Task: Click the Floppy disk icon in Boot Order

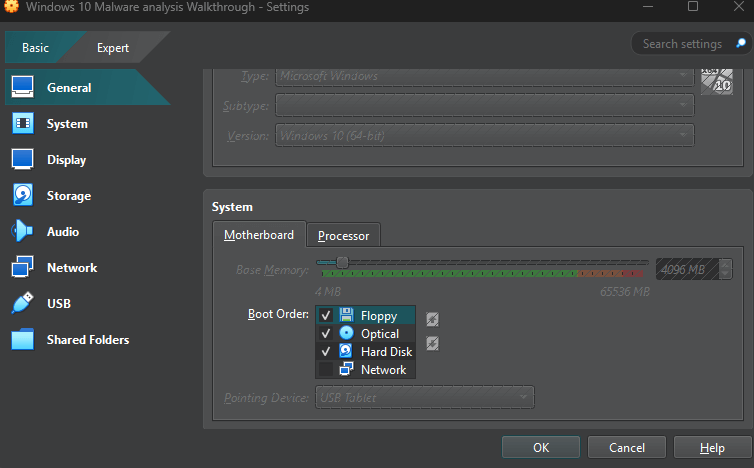Action: (346, 315)
